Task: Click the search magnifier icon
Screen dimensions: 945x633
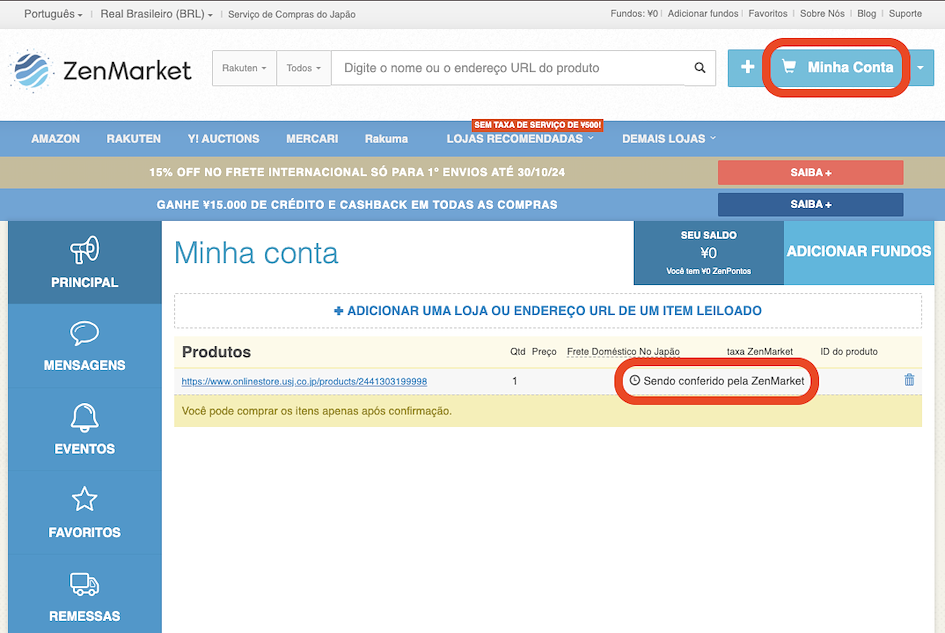Action: 700,68
